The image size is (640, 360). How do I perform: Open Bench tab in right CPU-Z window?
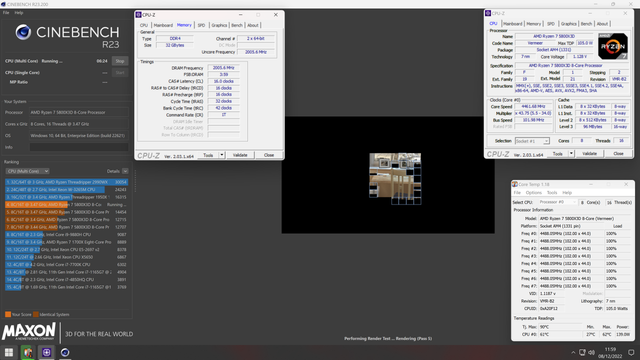(x=586, y=24)
